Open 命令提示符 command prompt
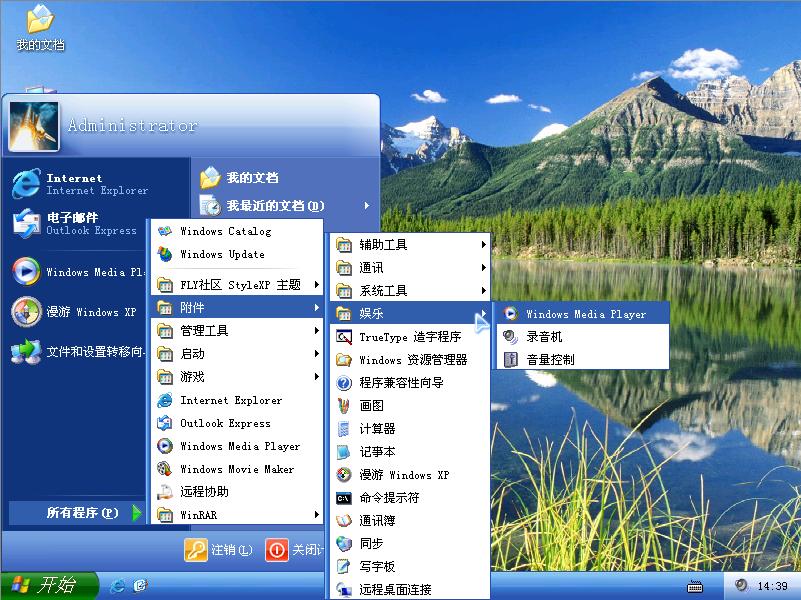The height and width of the screenshot is (600, 801). click(x=410, y=497)
